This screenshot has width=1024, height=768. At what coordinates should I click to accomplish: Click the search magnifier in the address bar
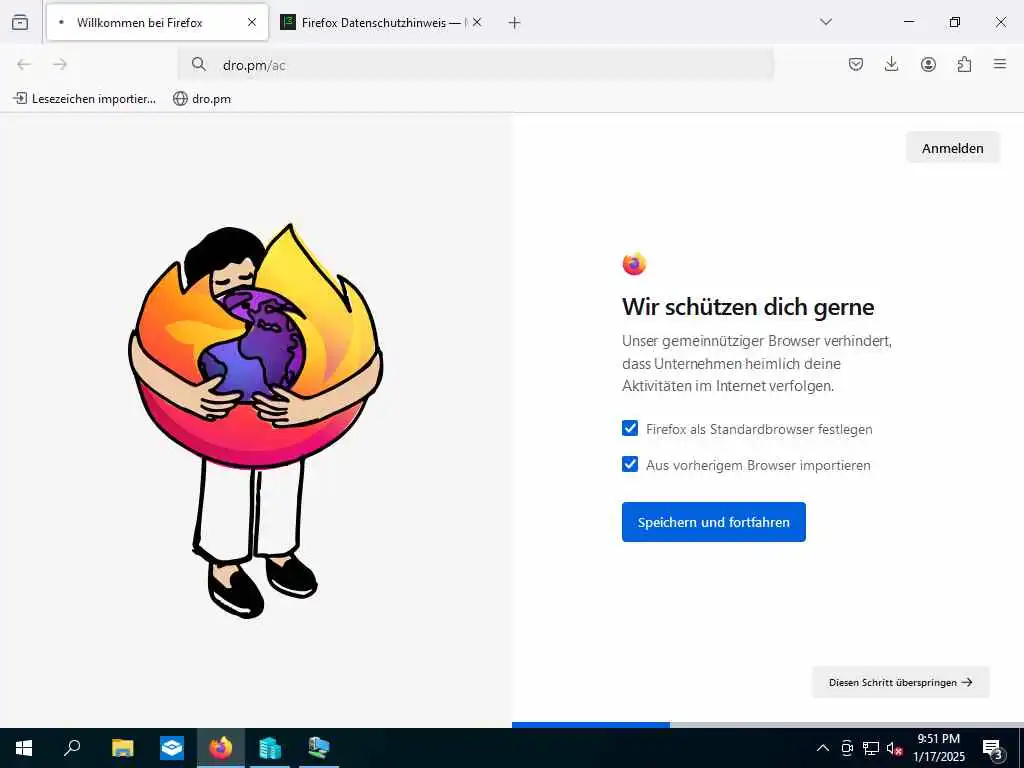pyautogui.click(x=199, y=64)
